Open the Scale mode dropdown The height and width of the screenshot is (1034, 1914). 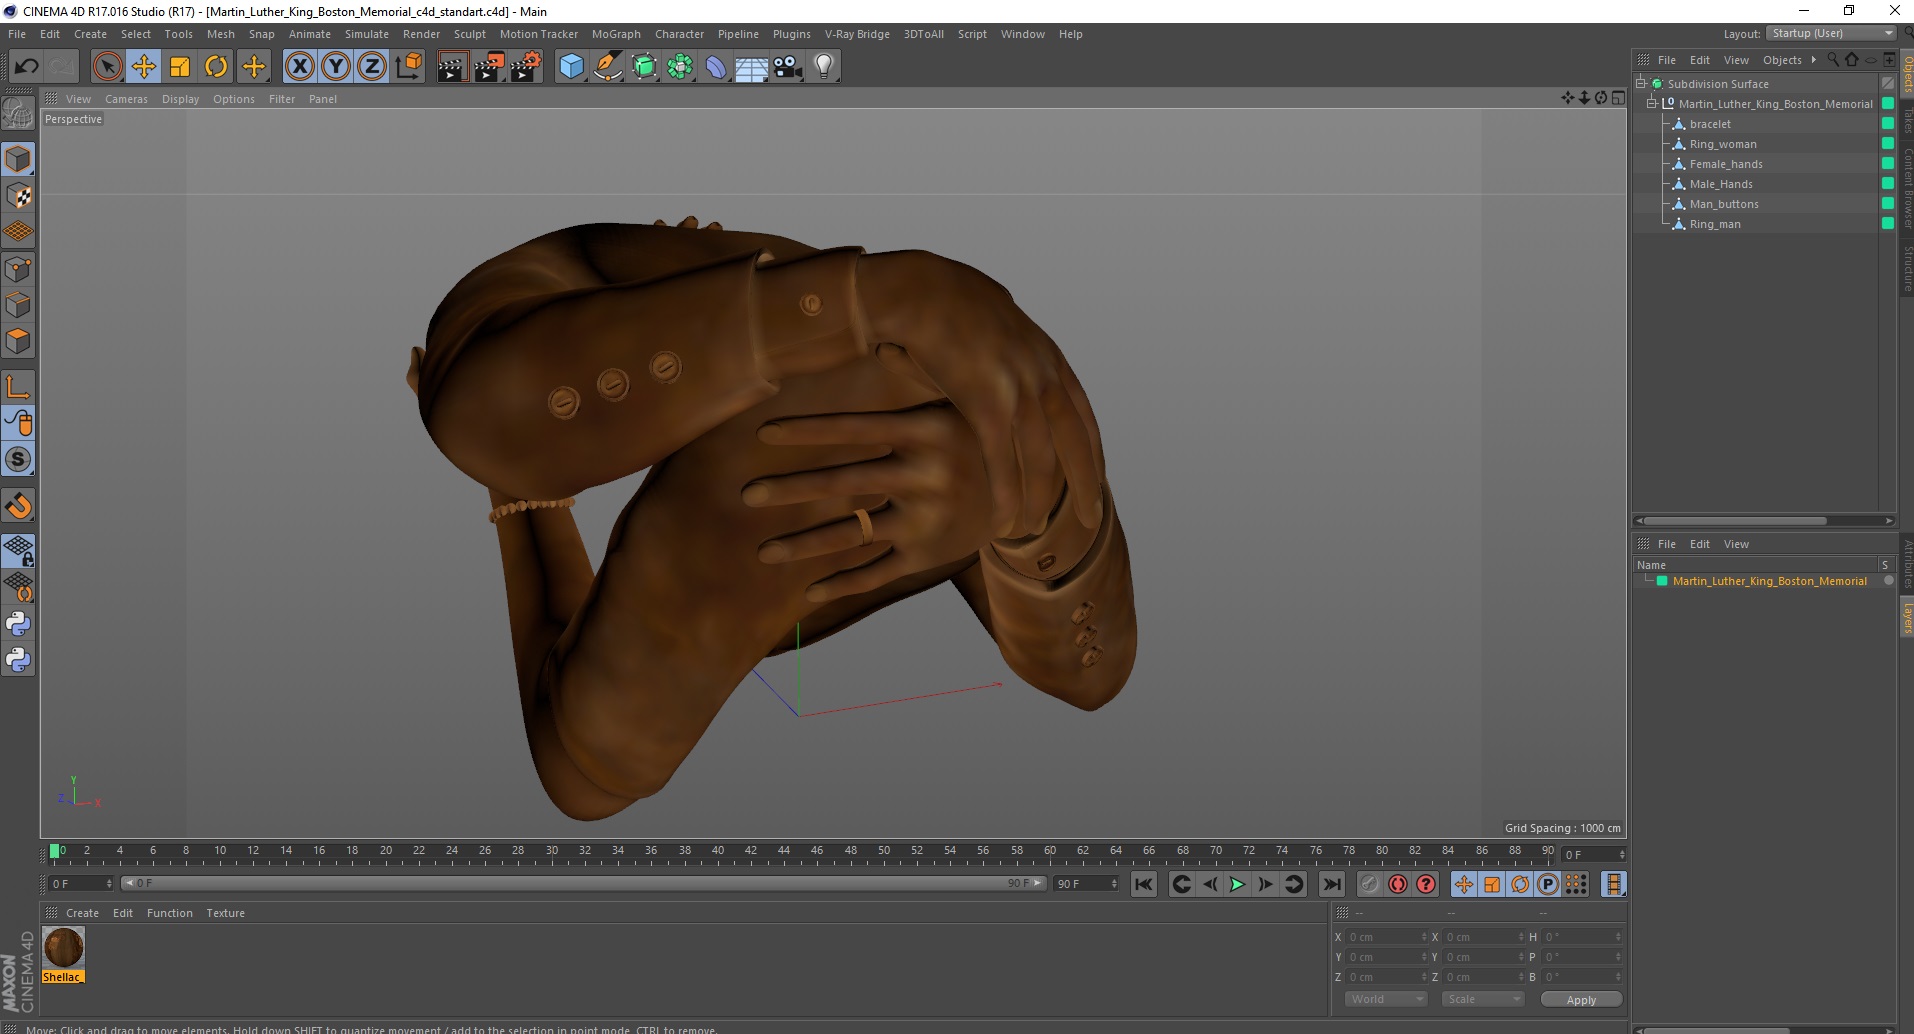(x=1482, y=999)
